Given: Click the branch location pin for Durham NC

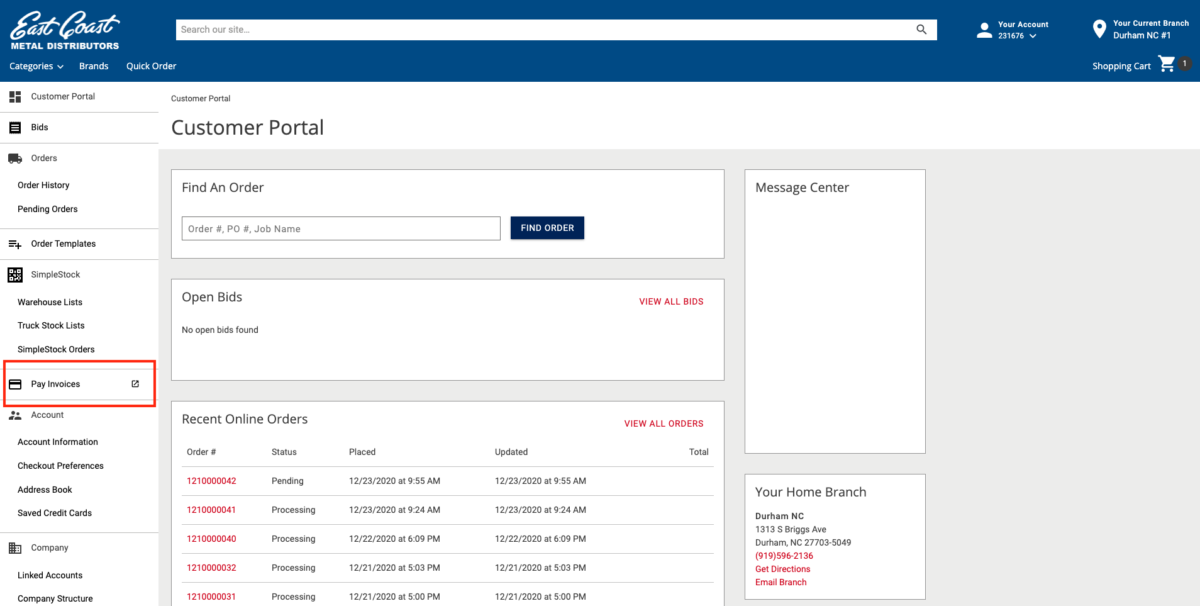Looking at the screenshot, I should click(x=1100, y=28).
